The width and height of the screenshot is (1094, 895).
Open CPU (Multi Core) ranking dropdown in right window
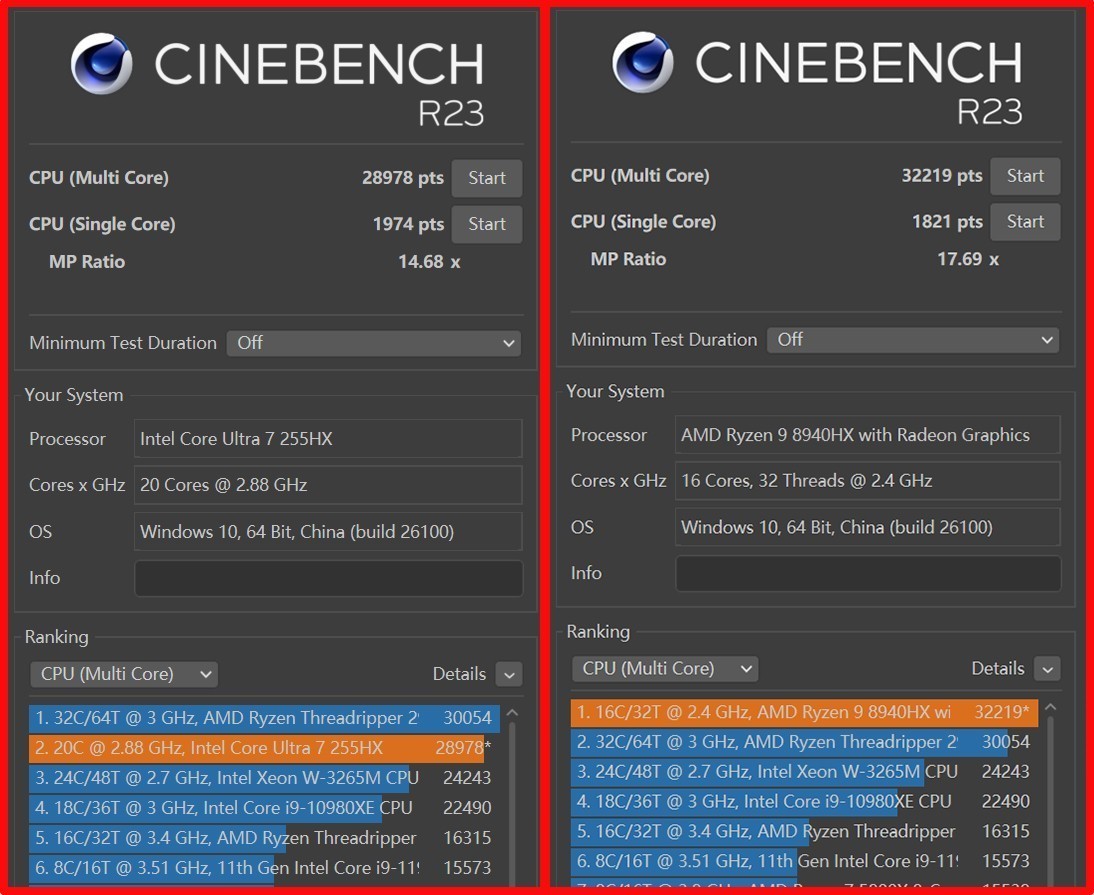pyautogui.click(x=665, y=668)
